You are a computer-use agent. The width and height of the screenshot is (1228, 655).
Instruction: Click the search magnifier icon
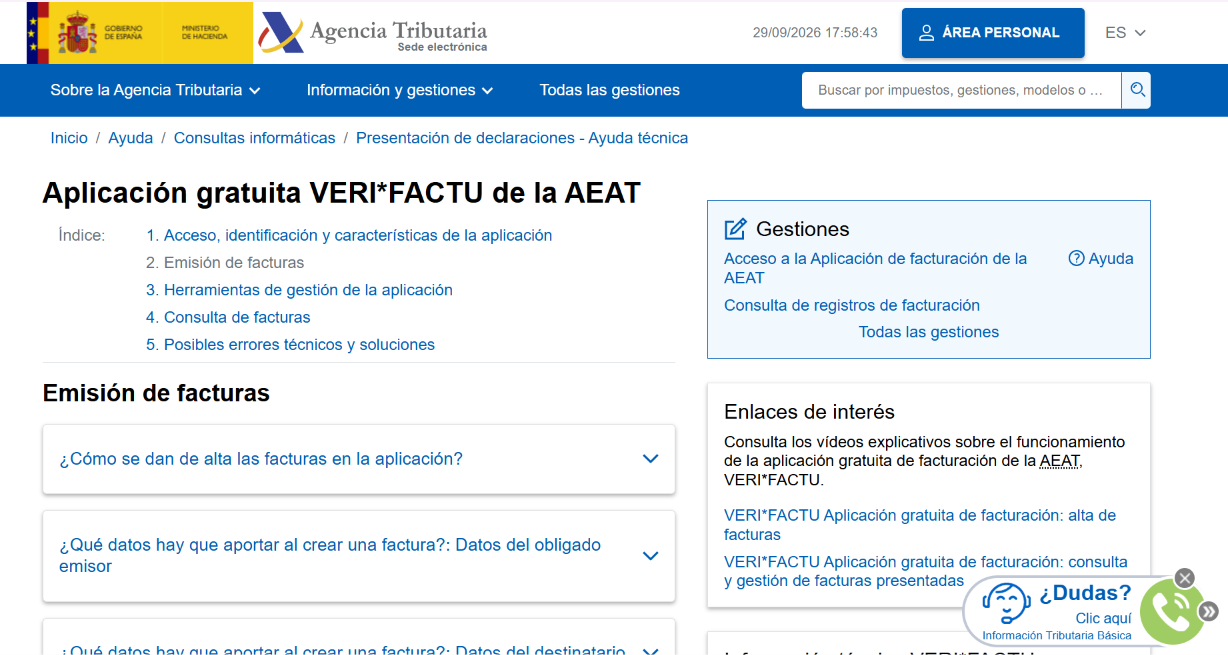(1136, 90)
